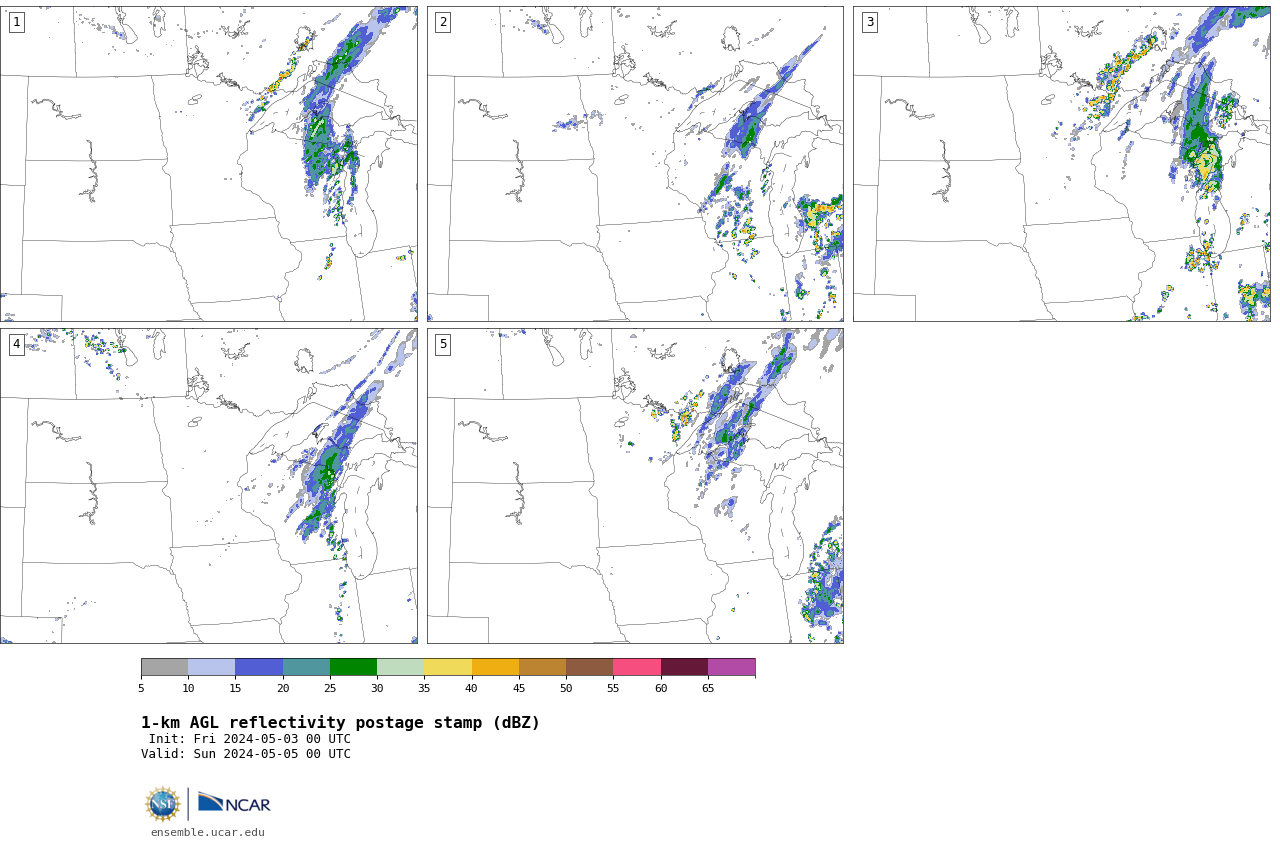This screenshot has width=1280, height=844.
Task: Click the panel label number 2
Action: pos(443,22)
